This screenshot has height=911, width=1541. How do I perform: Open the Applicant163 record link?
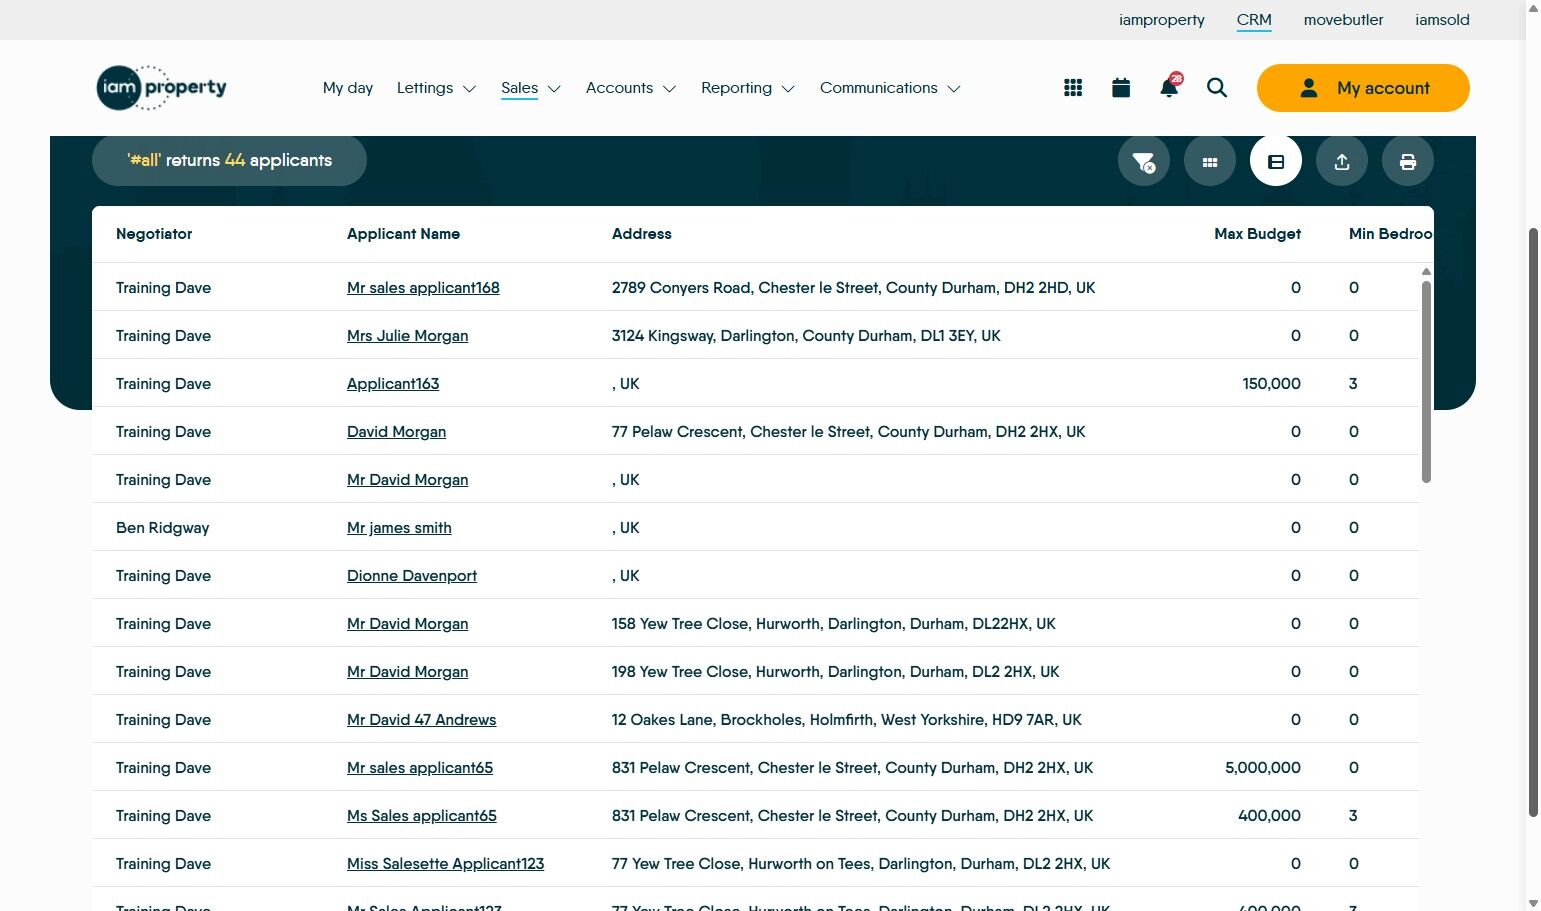click(393, 384)
